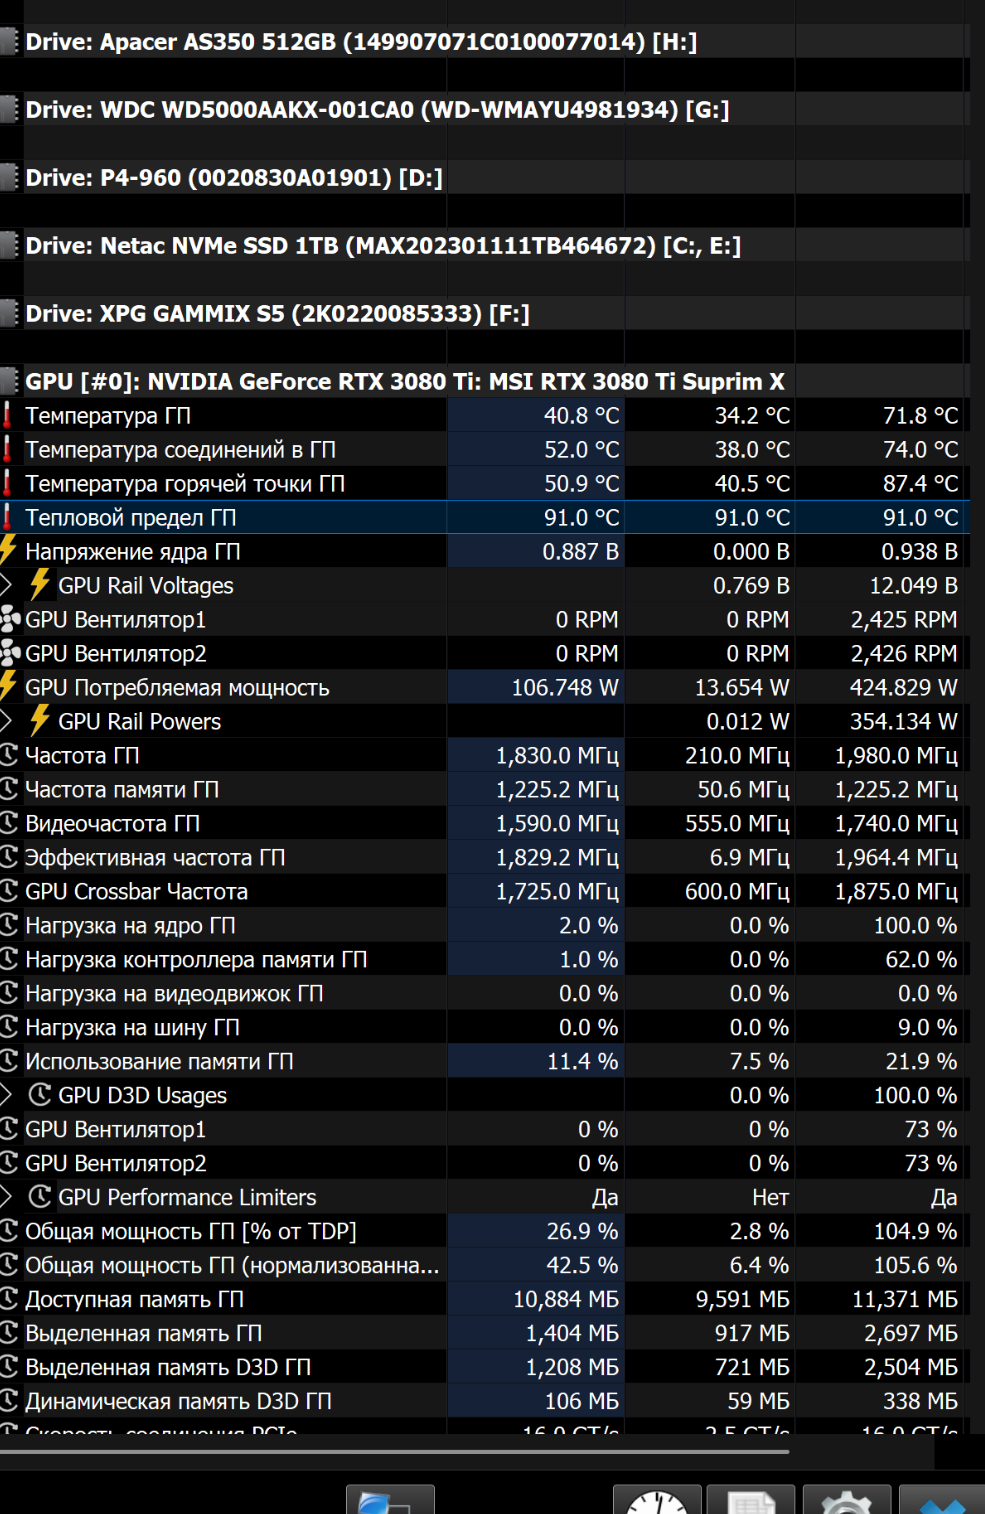Click the 10,884 МБ available memory value
Viewport: 985px width, 1514px height.
(x=566, y=1300)
